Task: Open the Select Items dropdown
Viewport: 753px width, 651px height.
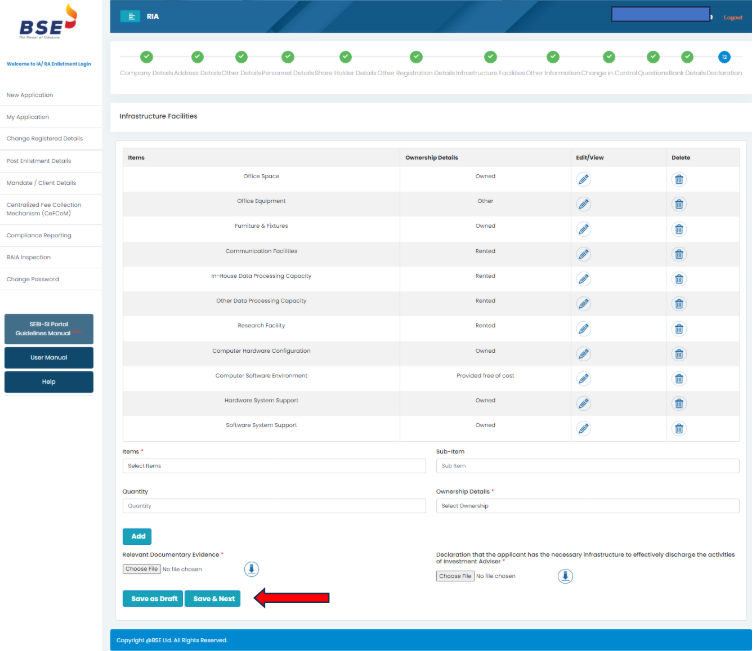Action: coord(273,466)
